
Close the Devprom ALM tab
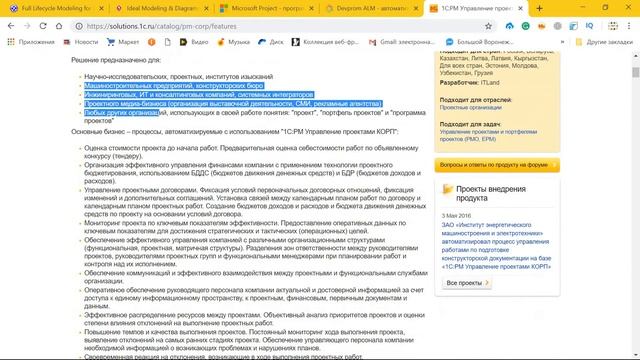[416, 8]
